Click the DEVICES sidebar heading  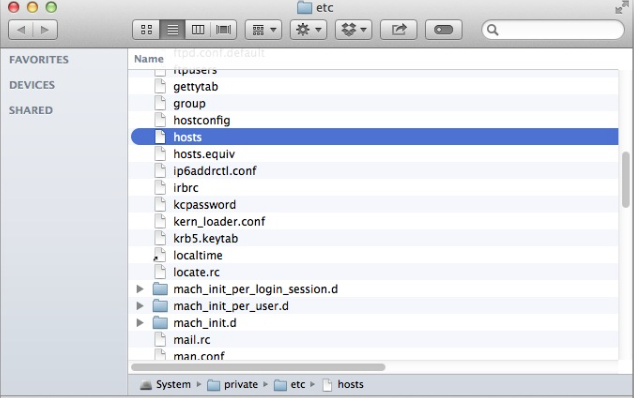point(32,85)
